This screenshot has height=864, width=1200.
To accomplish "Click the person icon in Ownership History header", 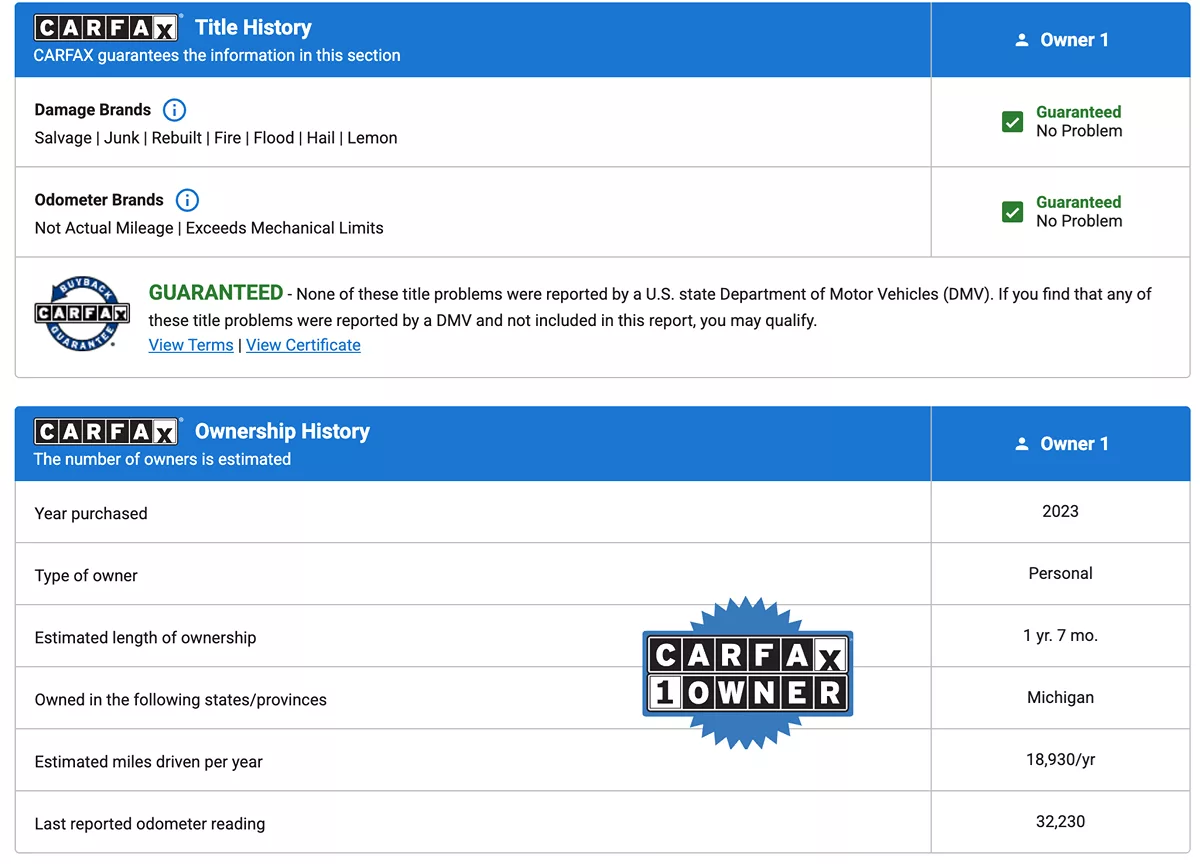I will click(x=1021, y=444).
